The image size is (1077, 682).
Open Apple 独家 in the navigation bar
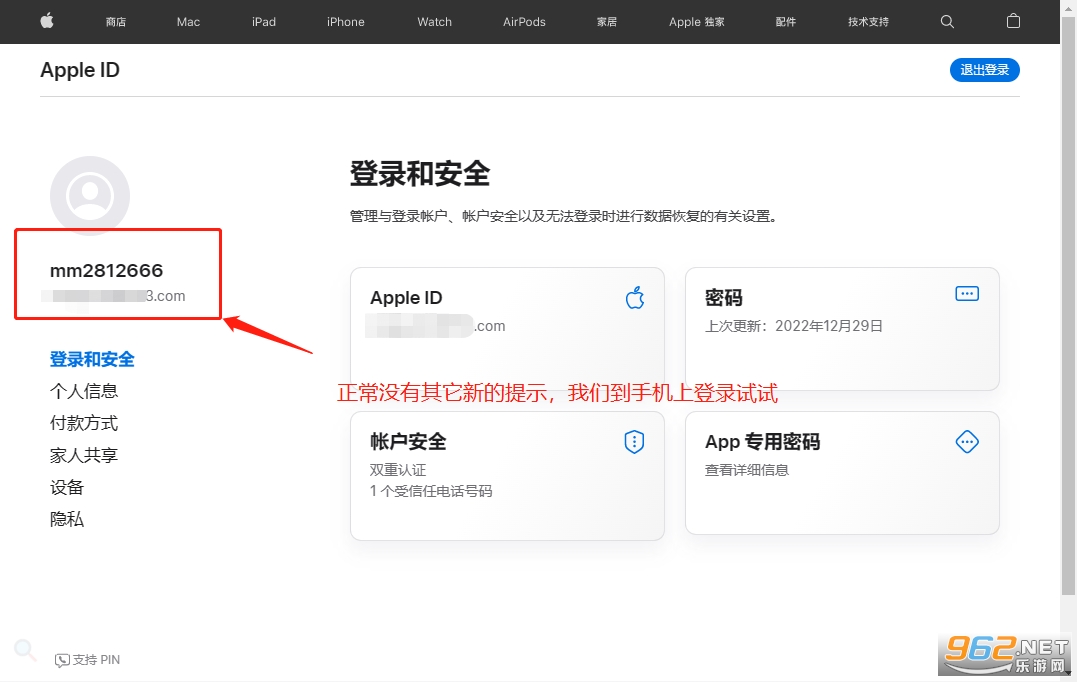[696, 22]
